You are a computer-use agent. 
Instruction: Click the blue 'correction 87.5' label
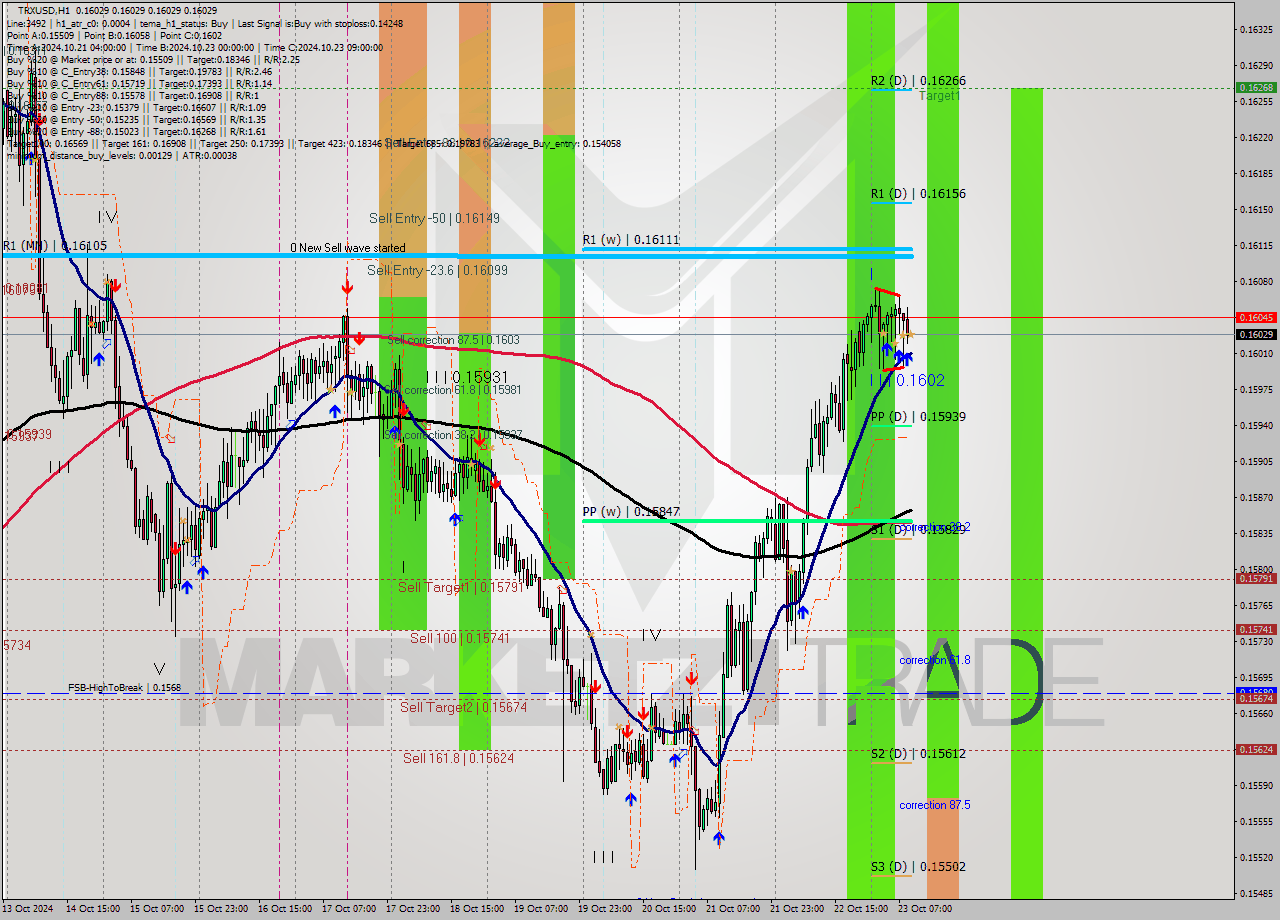tap(934, 805)
